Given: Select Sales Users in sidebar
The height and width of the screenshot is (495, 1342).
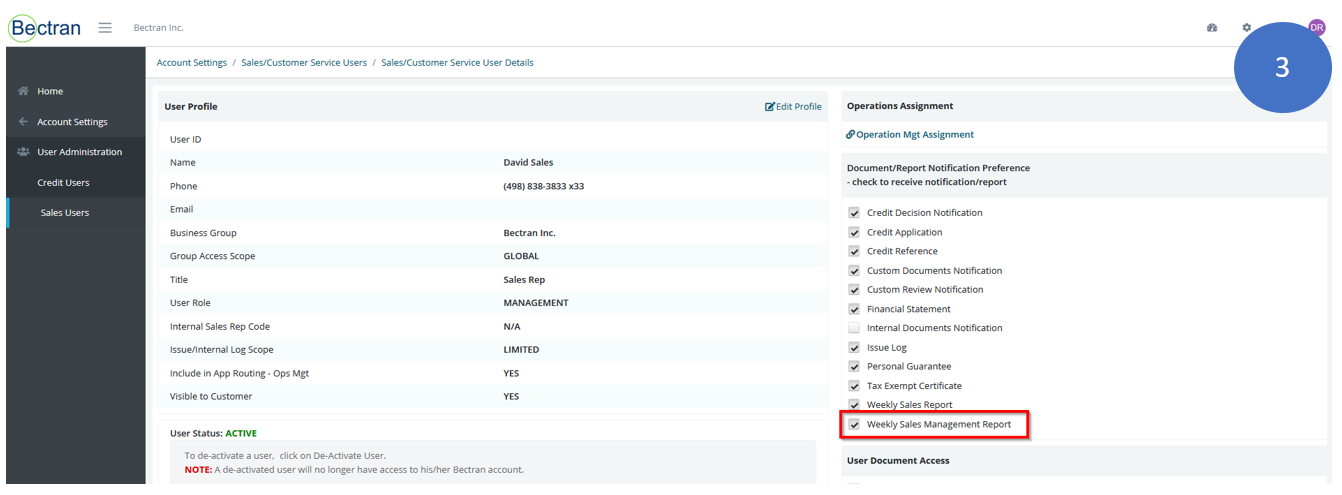Looking at the screenshot, I should (64, 213).
